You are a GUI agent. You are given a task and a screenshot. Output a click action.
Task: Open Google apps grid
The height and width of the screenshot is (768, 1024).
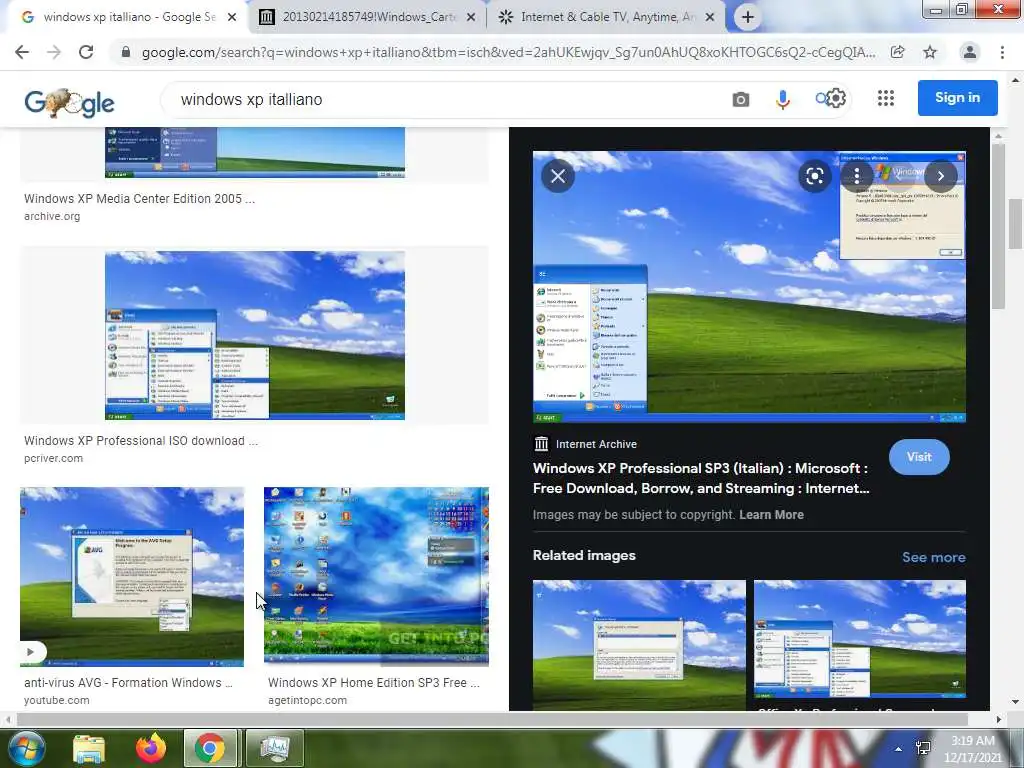click(x=886, y=98)
